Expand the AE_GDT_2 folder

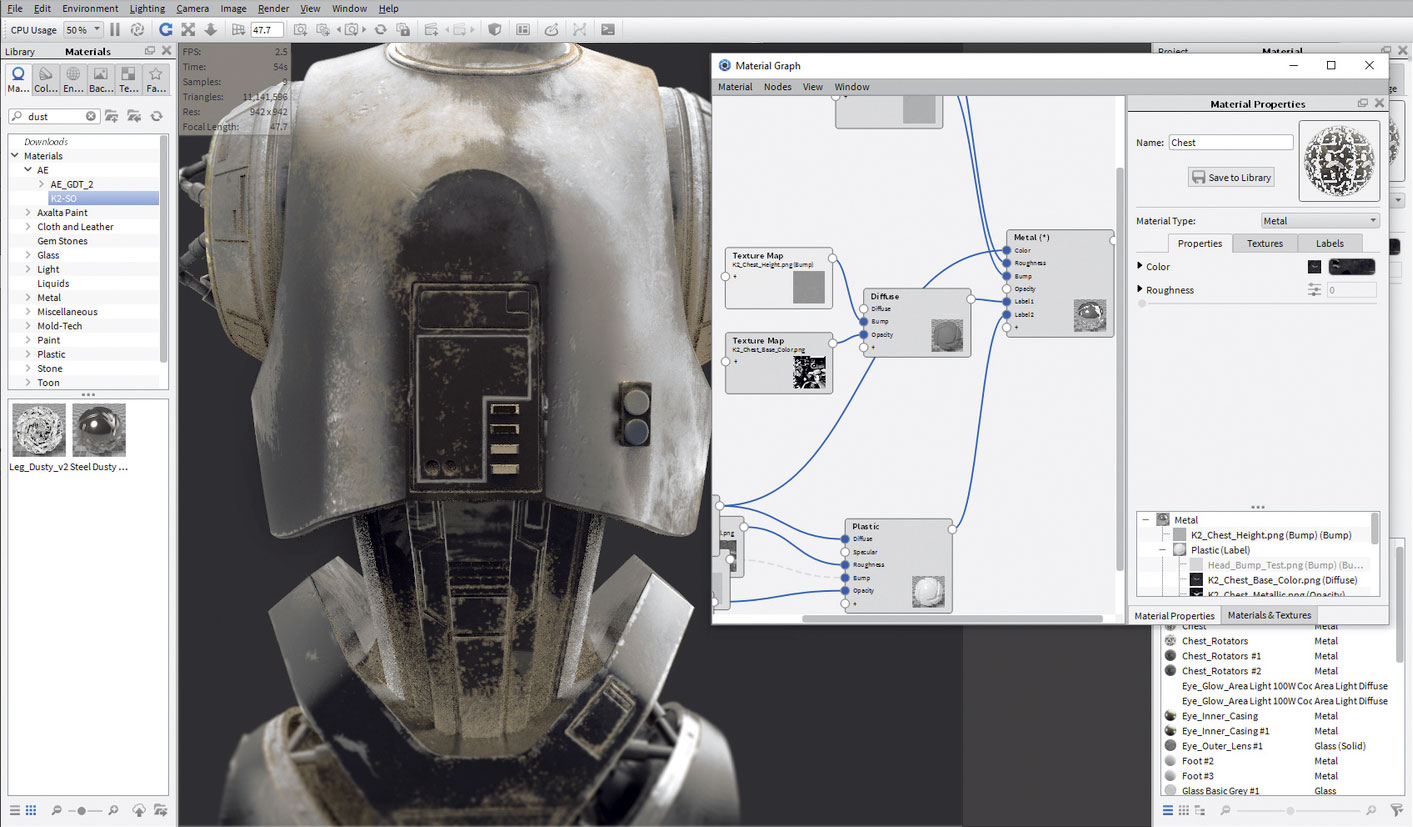(41, 184)
